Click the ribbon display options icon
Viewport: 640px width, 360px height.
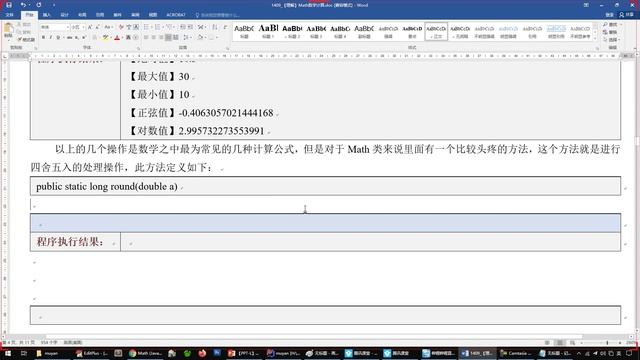tap(586, 5)
